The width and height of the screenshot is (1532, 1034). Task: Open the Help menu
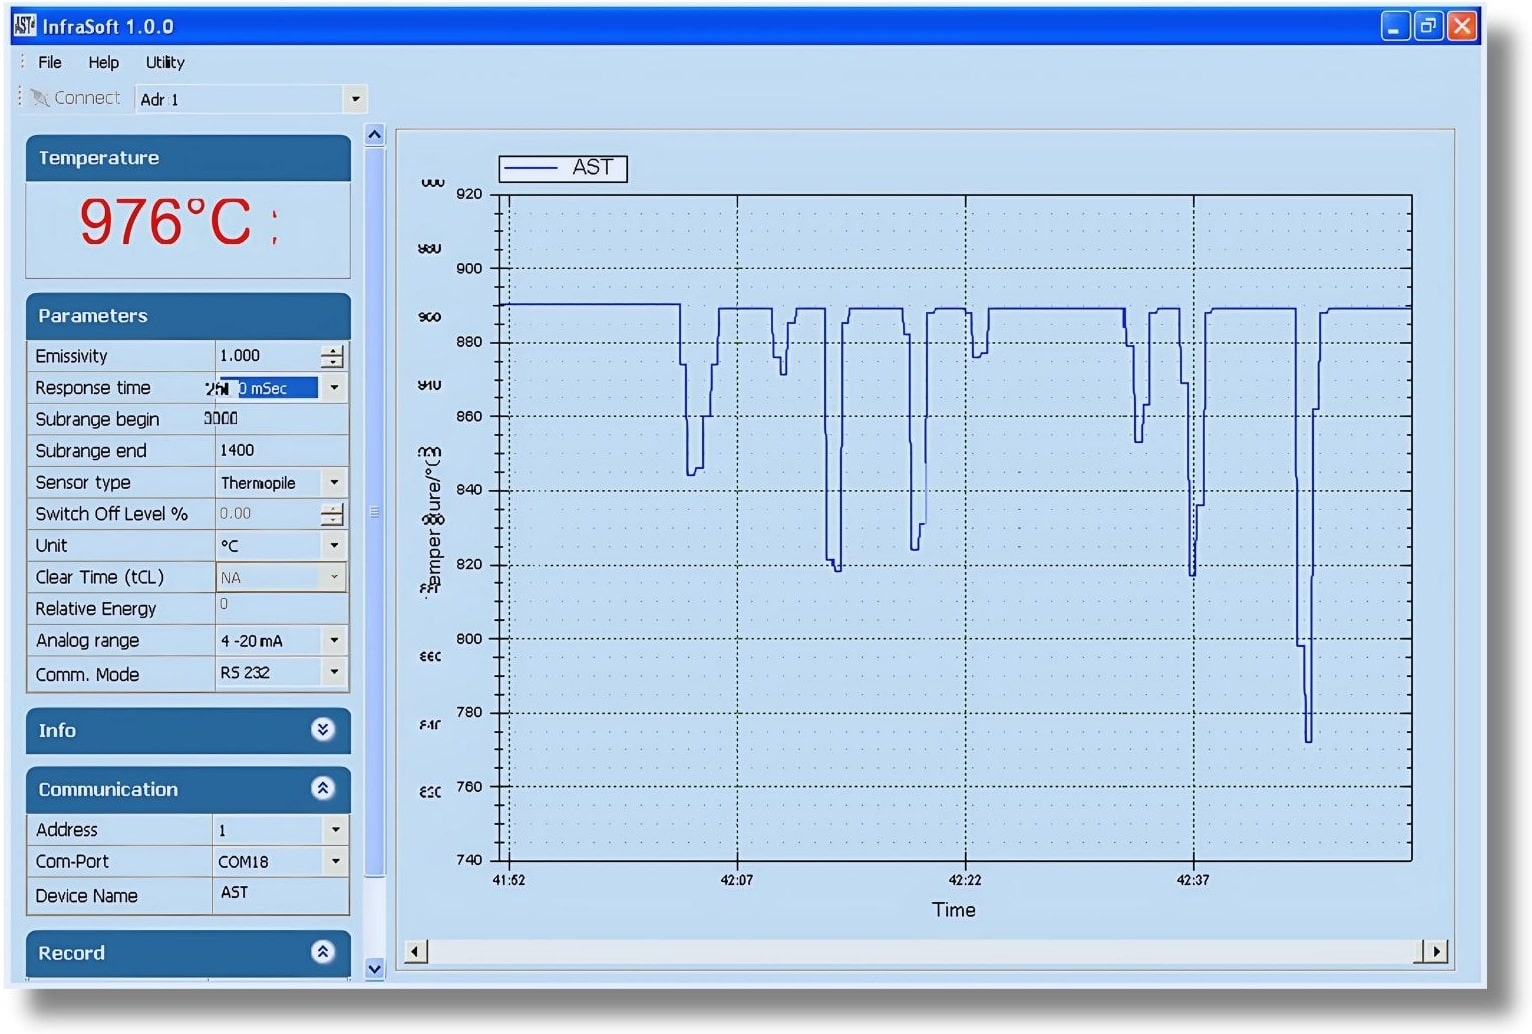click(x=103, y=62)
